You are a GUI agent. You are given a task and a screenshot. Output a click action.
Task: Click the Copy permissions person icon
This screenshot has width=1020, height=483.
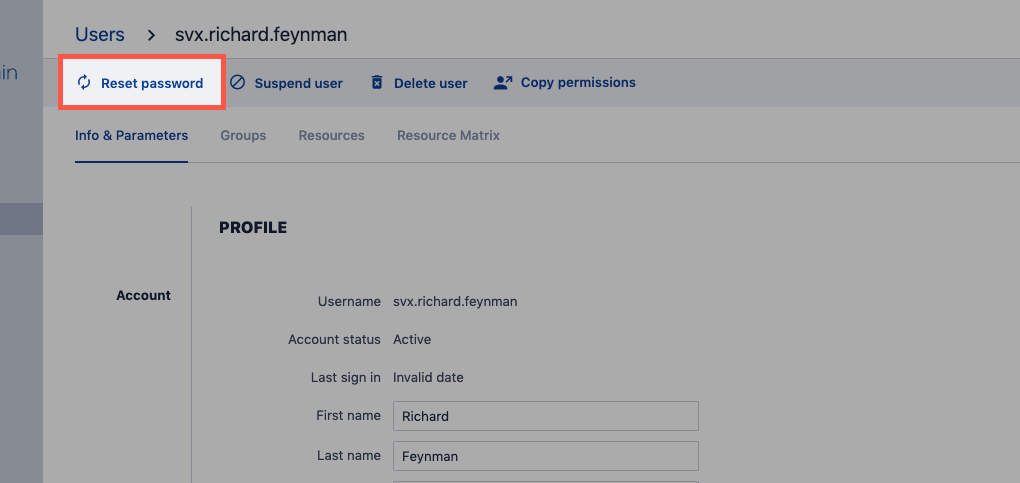(x=503, y=83)
